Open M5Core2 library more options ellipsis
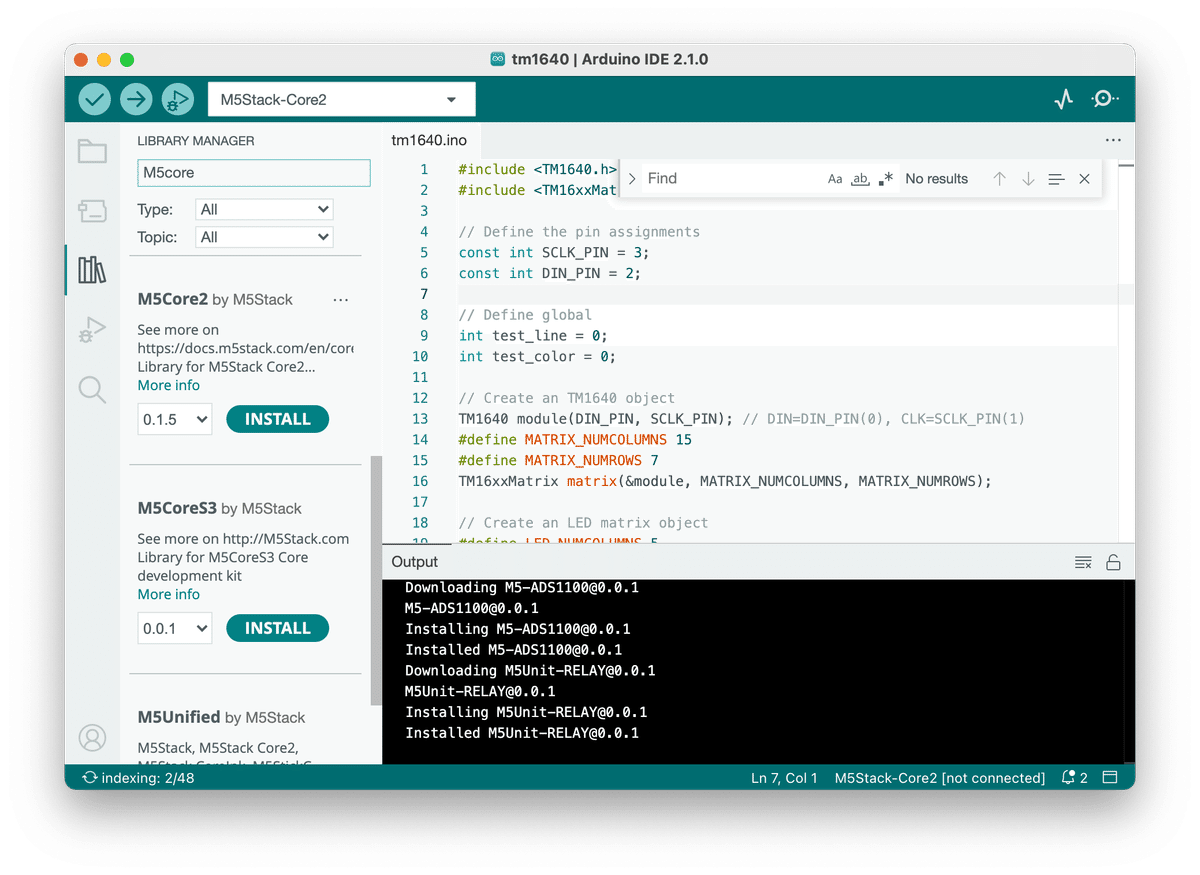This screenshot has height=875, width=1200. (340, 299)
